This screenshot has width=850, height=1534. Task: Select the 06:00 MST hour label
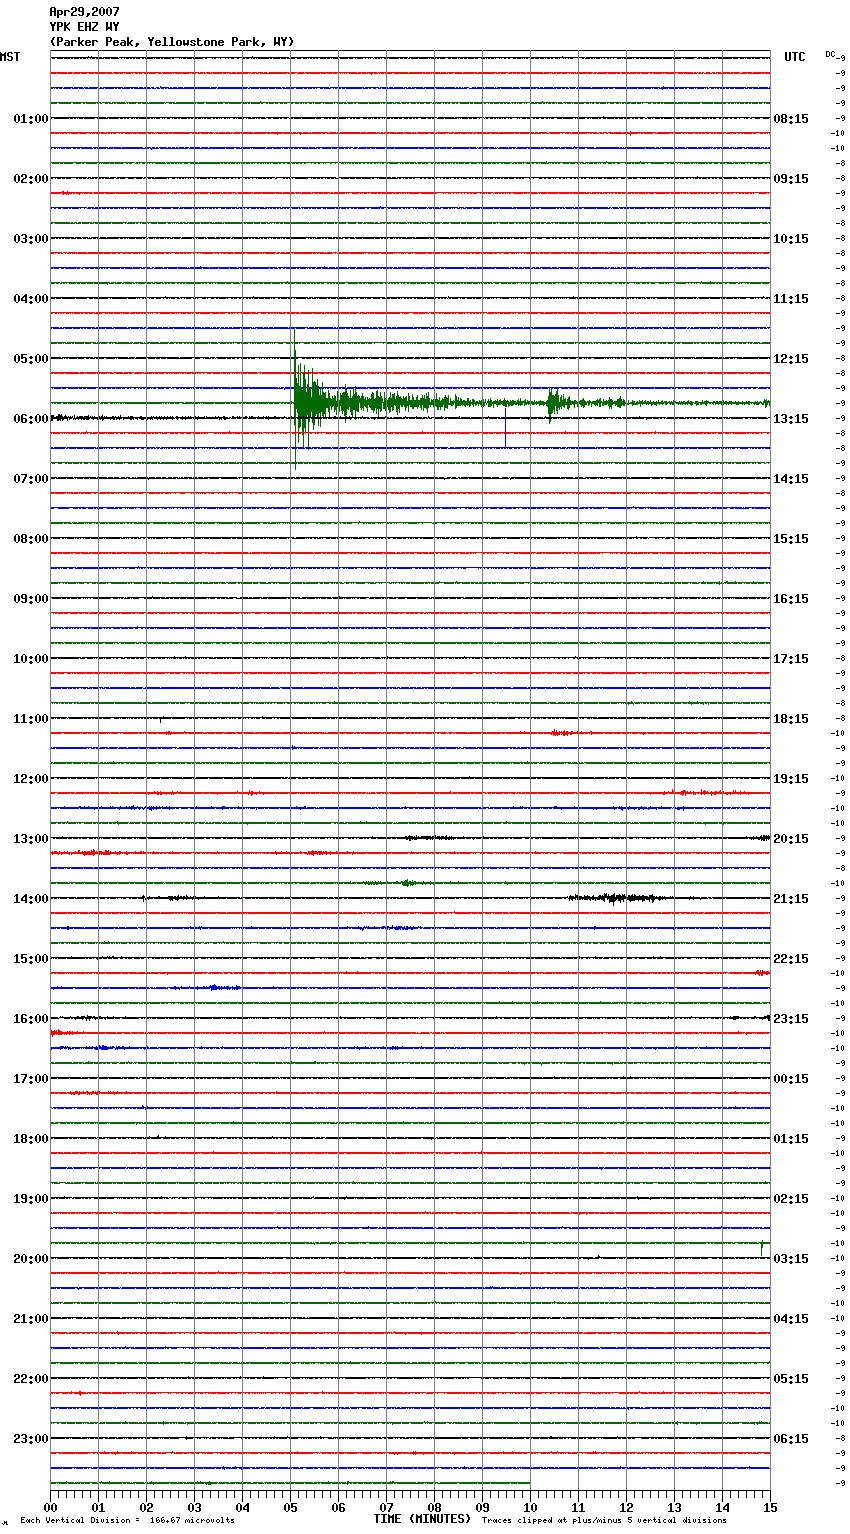[x=31, y=419]
